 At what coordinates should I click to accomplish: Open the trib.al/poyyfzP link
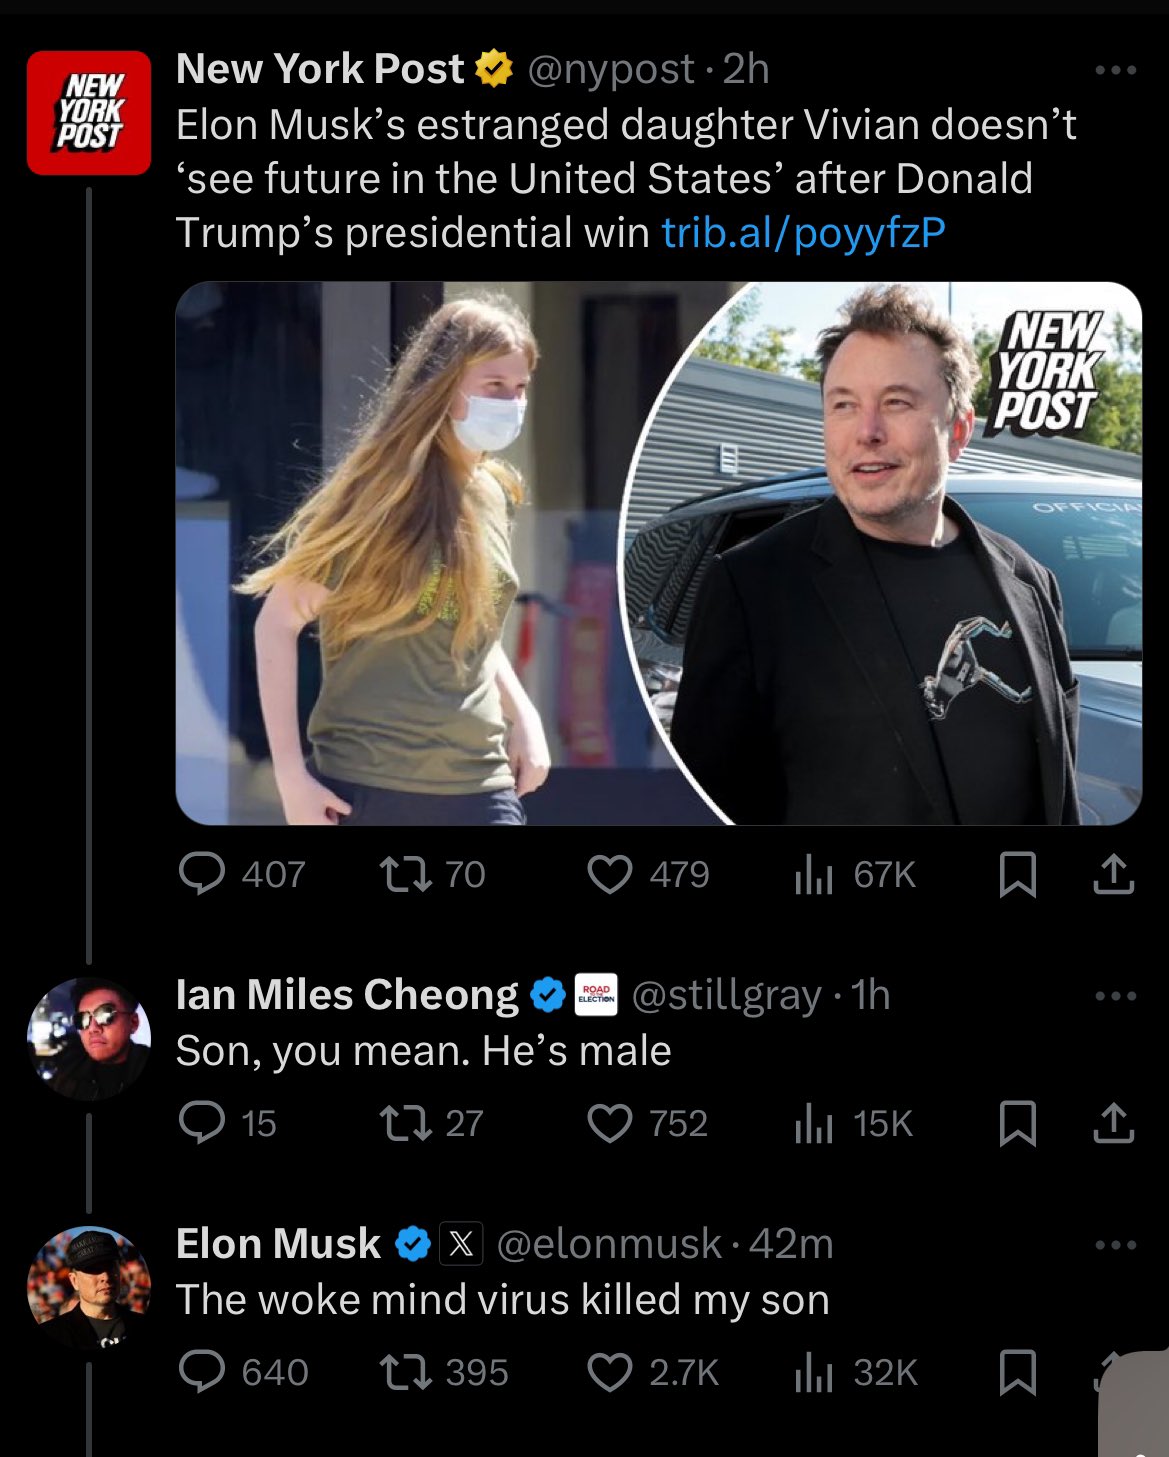click(806, 232)
